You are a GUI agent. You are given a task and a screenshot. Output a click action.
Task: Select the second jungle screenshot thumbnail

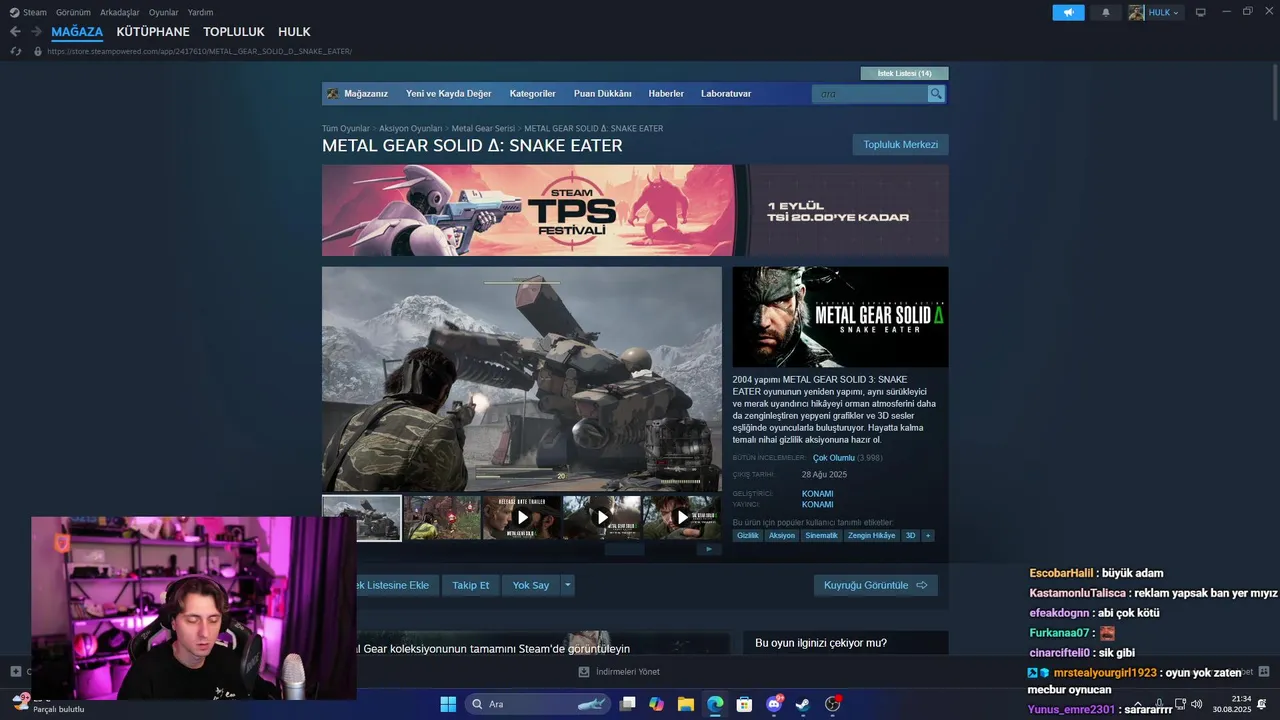point(442,518)
